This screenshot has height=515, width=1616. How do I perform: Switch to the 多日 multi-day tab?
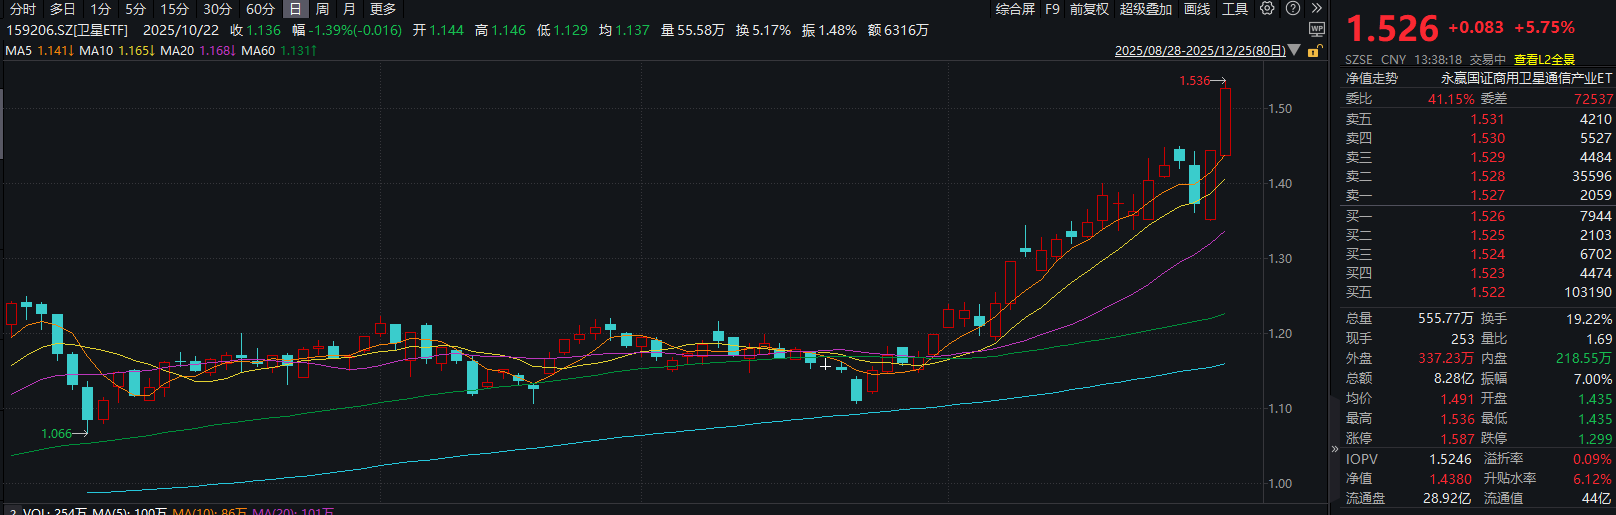pyautogui.click(x=63, y=9)
